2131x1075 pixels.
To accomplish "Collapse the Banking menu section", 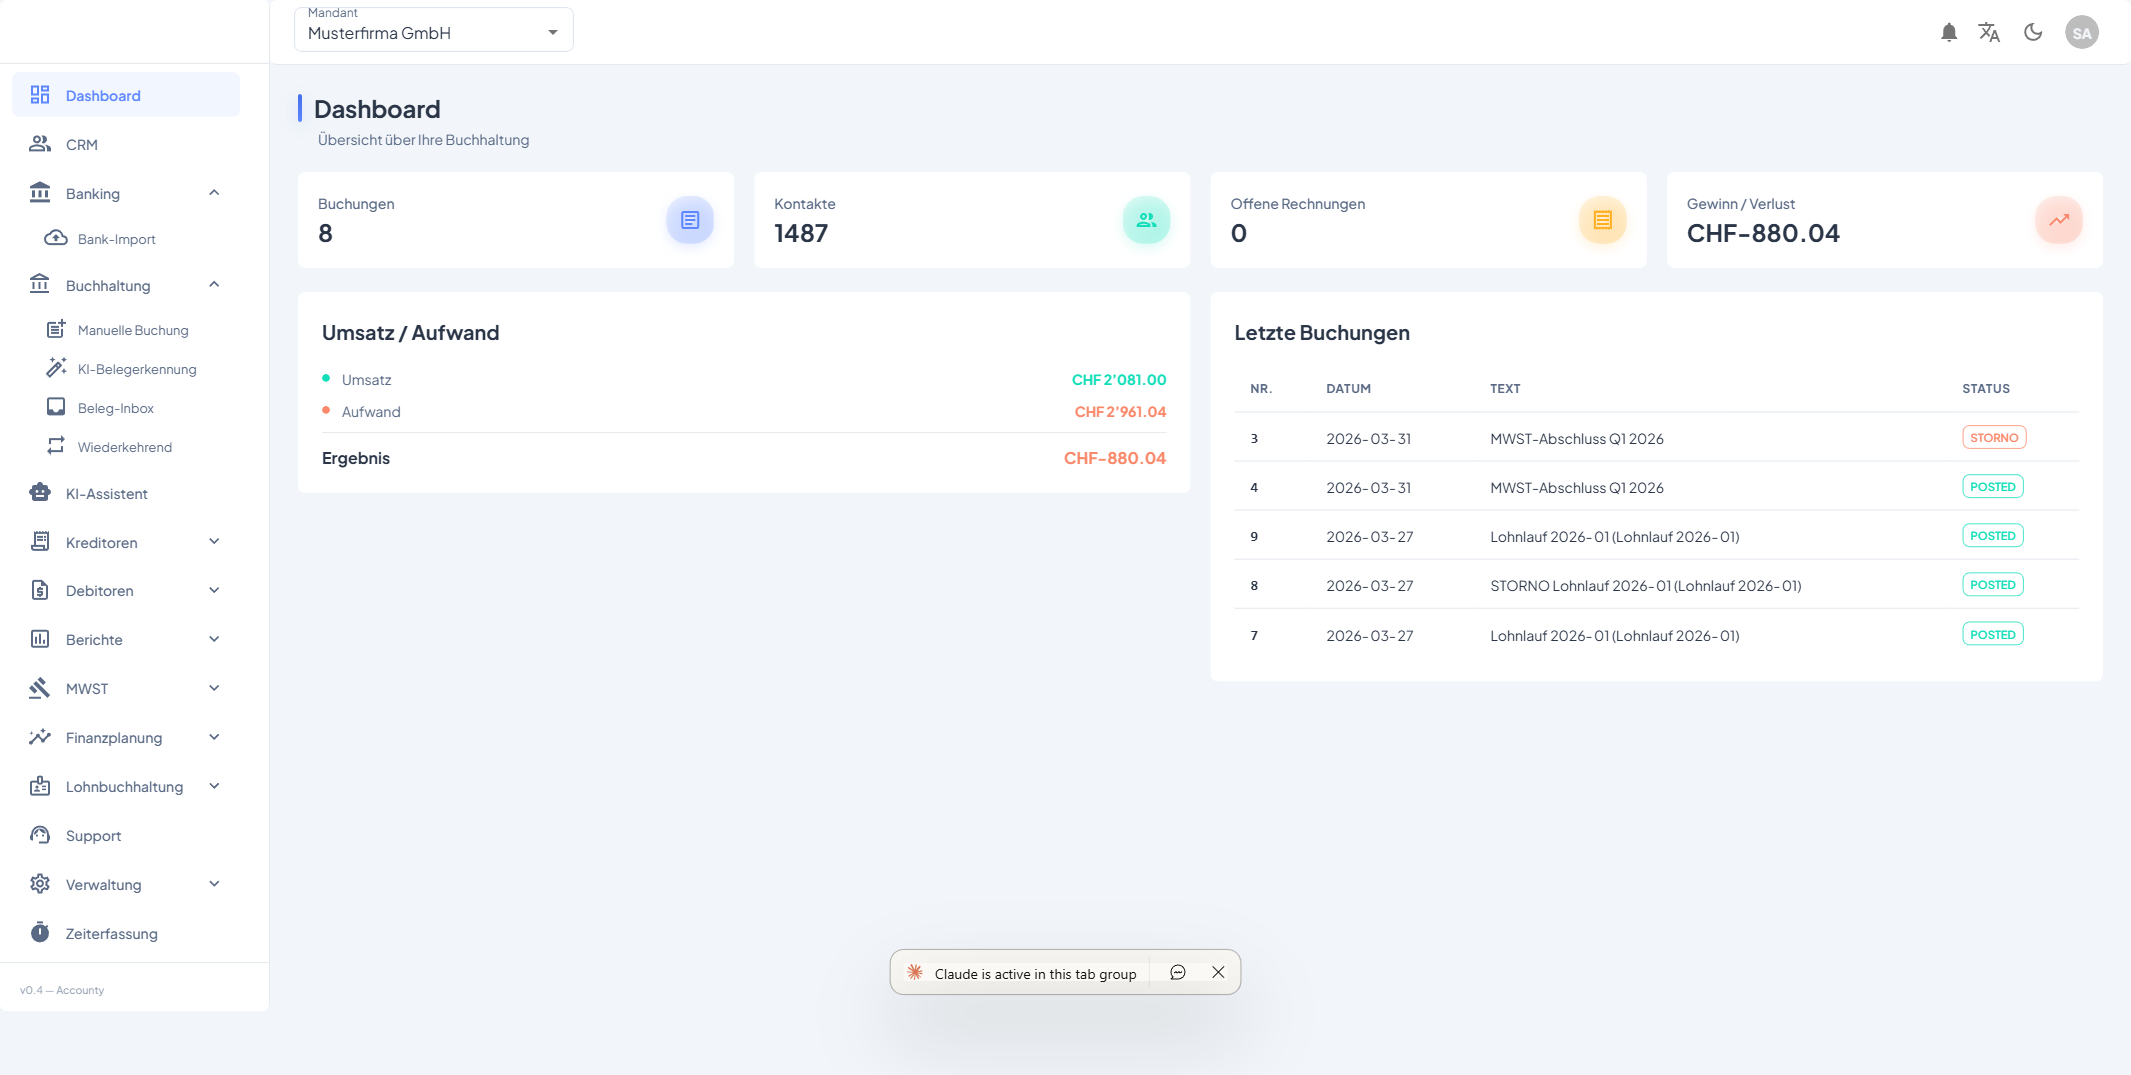I will point(214,193).
